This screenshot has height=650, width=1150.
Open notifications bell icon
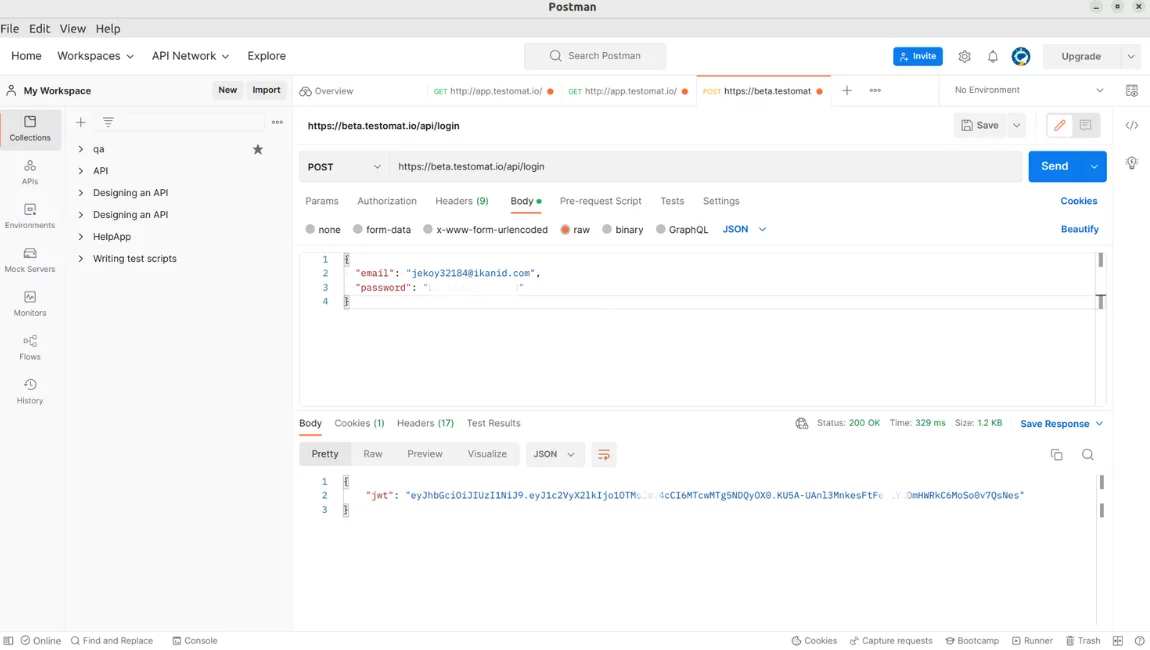993,57
